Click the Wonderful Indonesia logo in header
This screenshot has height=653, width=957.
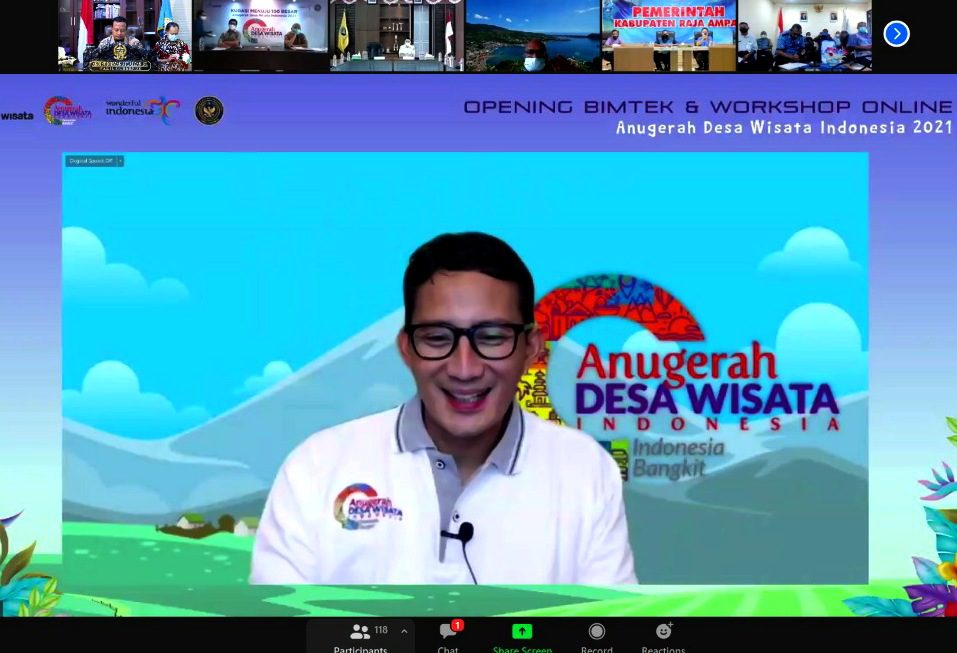point(143,110)
